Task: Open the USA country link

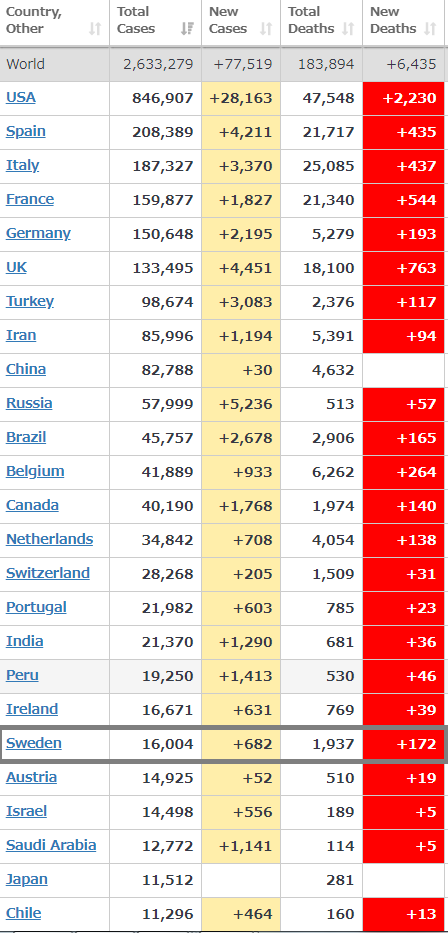Action: point(21,97)
